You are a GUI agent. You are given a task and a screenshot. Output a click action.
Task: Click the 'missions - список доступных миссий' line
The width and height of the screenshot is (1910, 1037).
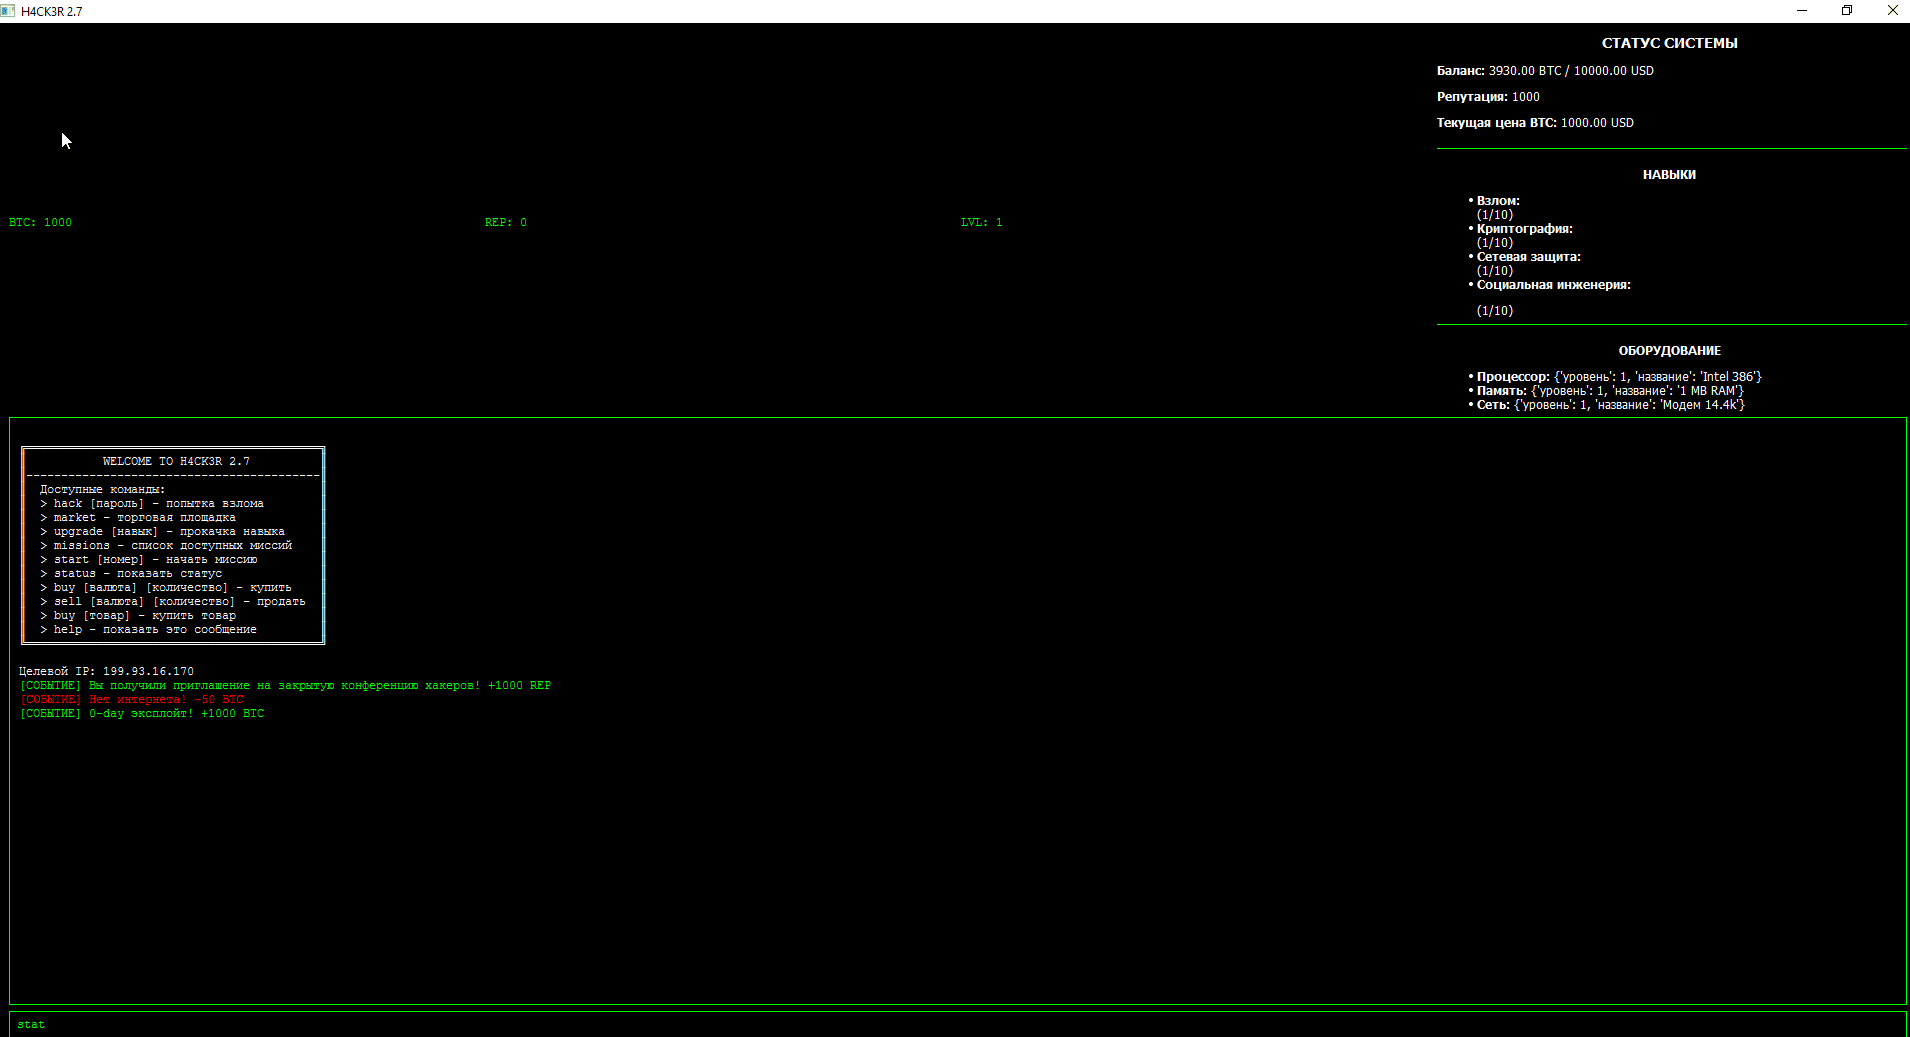[166, 545]
